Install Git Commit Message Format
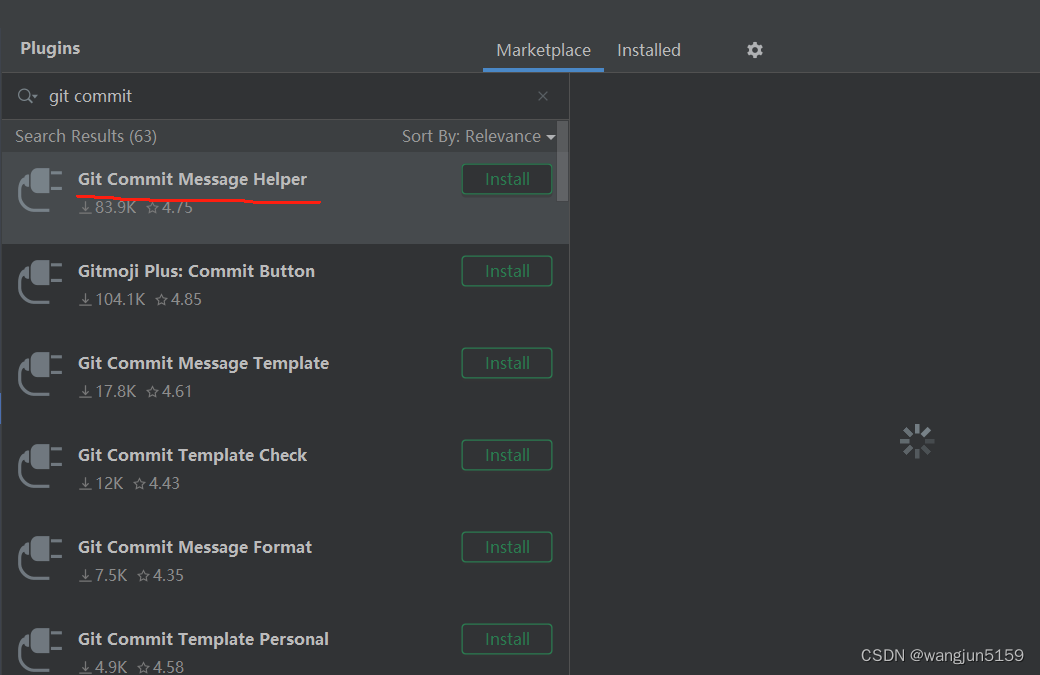This screenshot has height=675, width=1040. (x=507, y=548)
